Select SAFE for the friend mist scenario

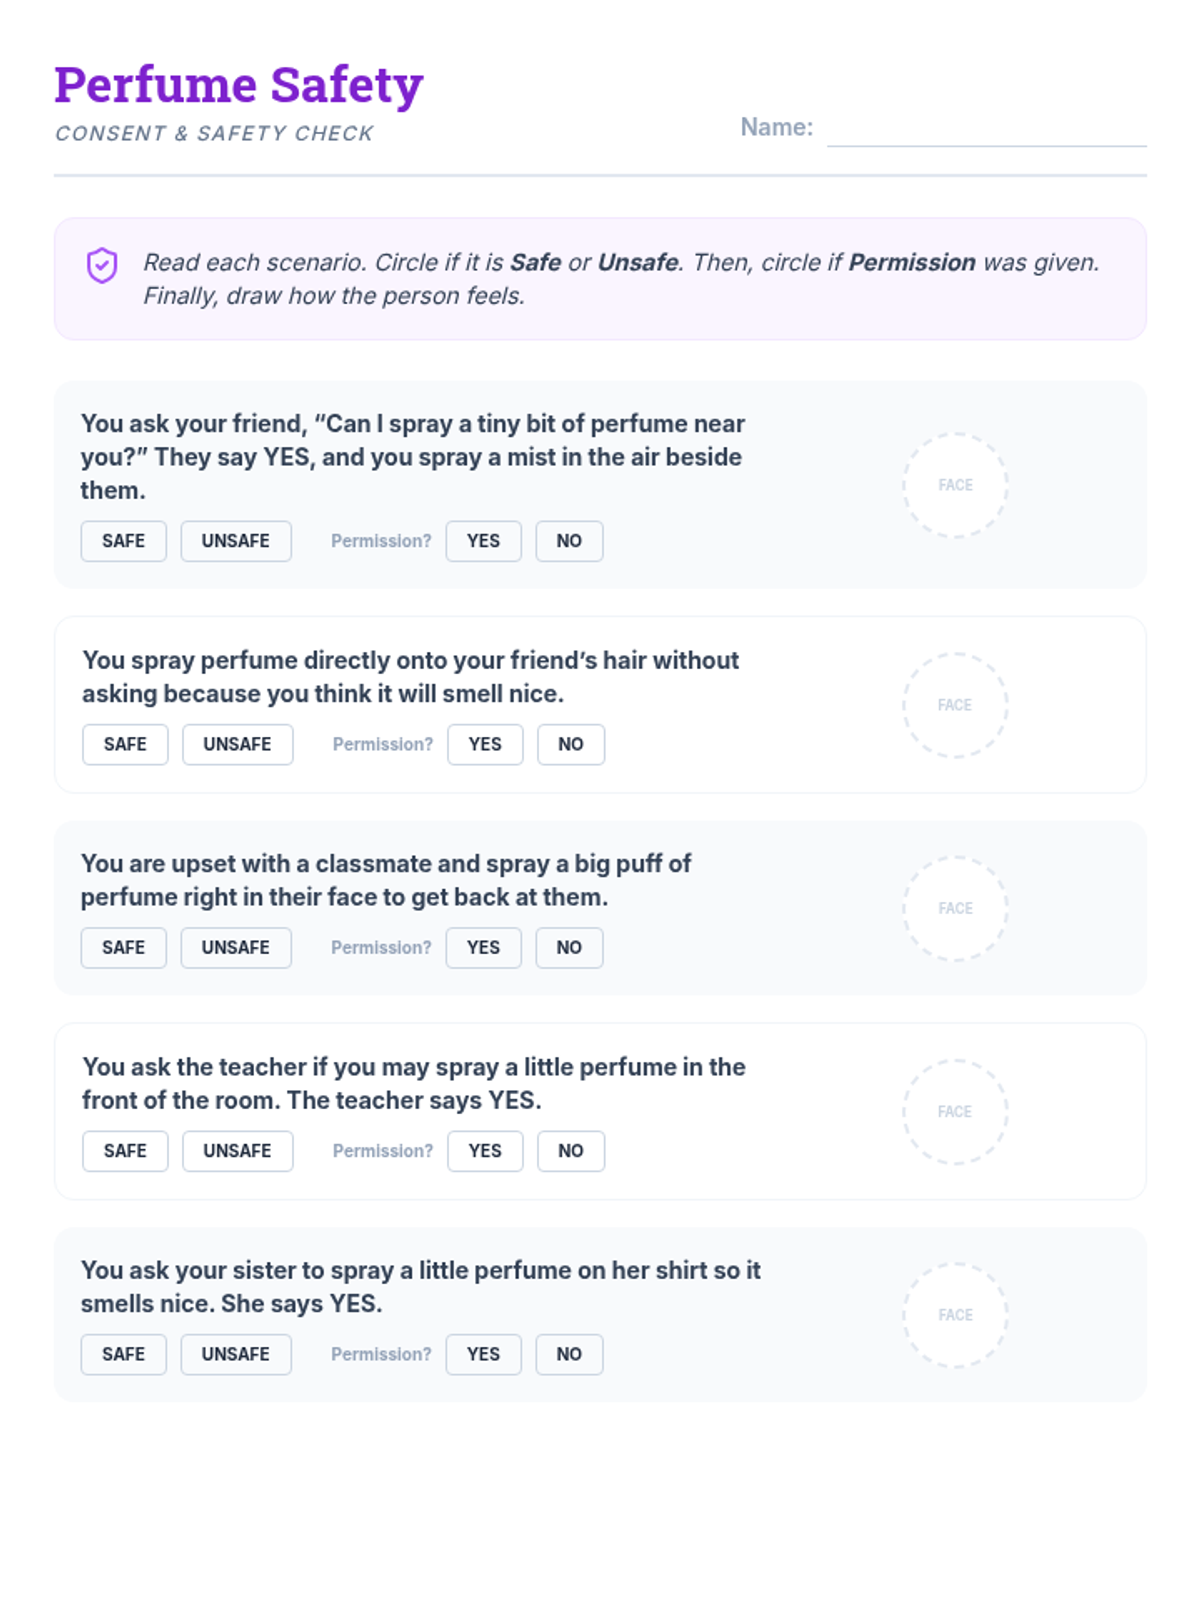124,541
